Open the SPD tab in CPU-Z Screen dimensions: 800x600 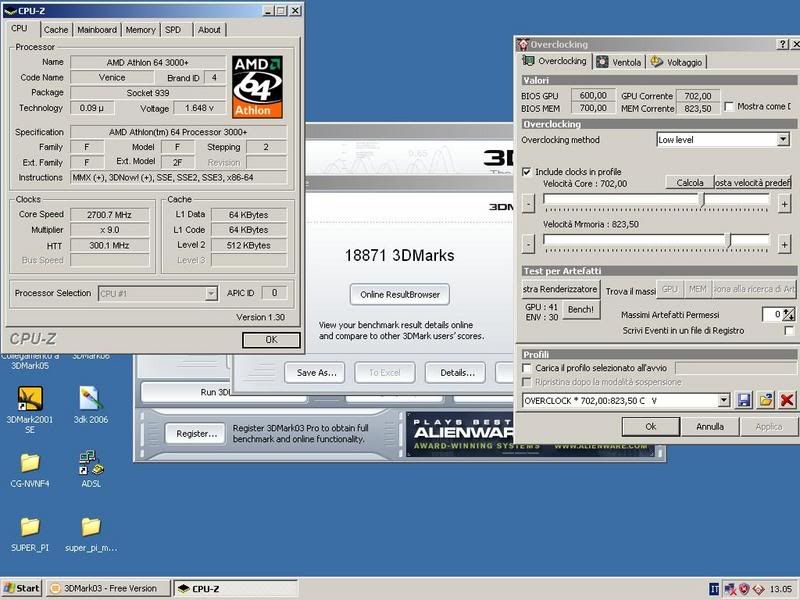(173, 30)
